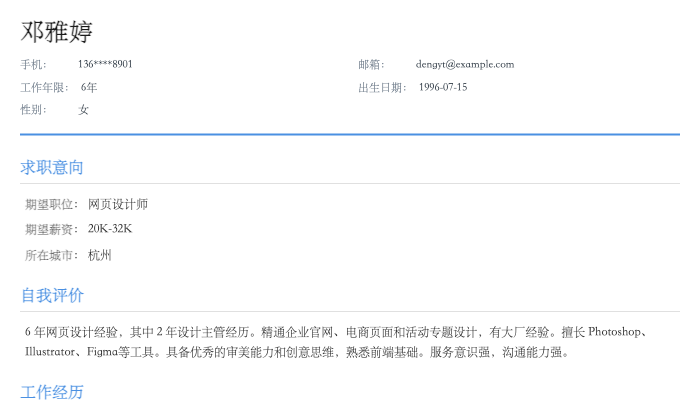
Task: Click the 手机 label
Action: point(33,65)
